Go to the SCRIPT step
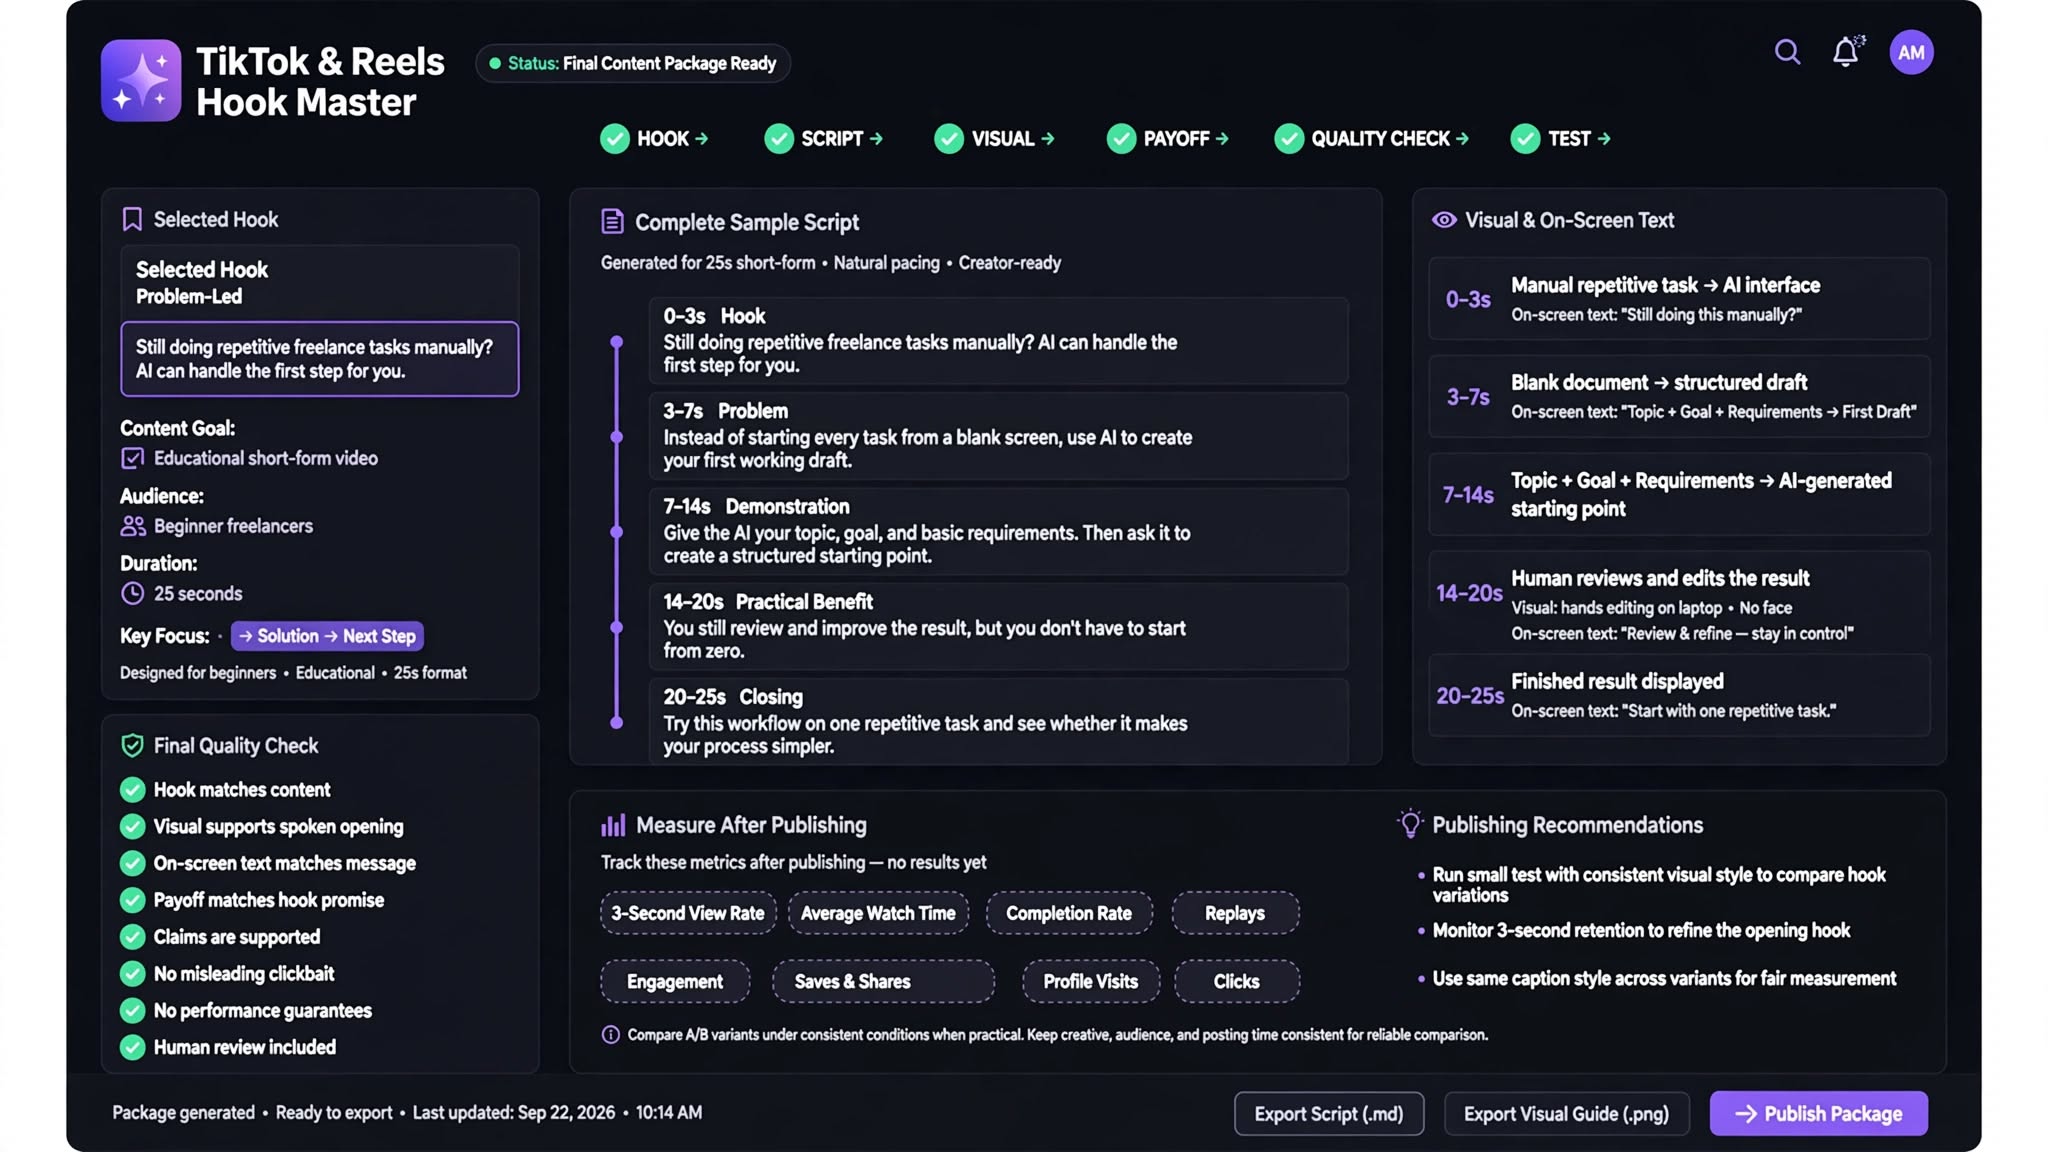The height and width of the screenshot is (1152, 2048). pos(823,139)
